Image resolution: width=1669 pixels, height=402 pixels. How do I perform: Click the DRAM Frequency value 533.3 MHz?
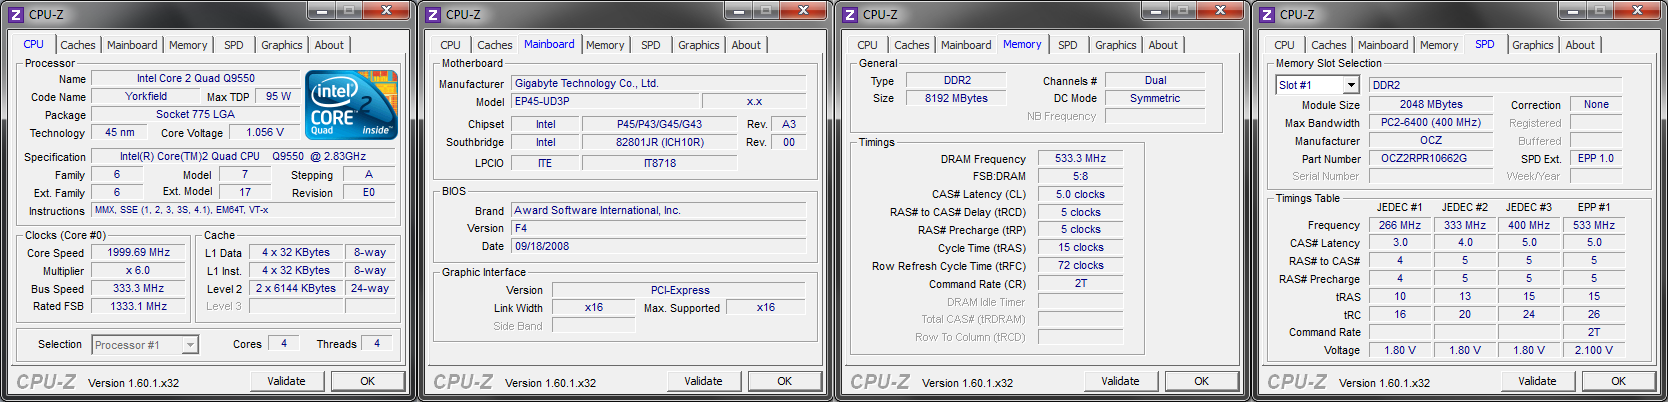coord(1080,158)
